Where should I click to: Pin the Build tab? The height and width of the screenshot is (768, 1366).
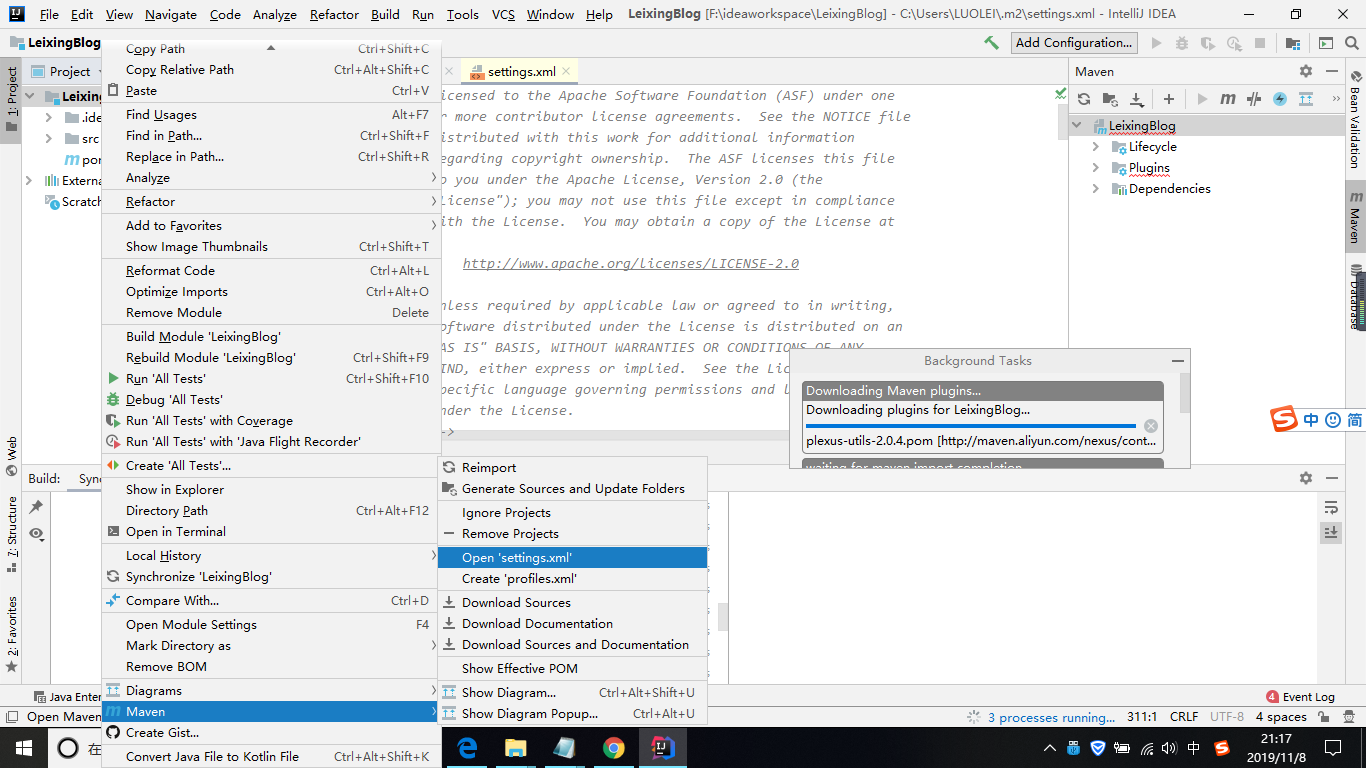[36, 508]
